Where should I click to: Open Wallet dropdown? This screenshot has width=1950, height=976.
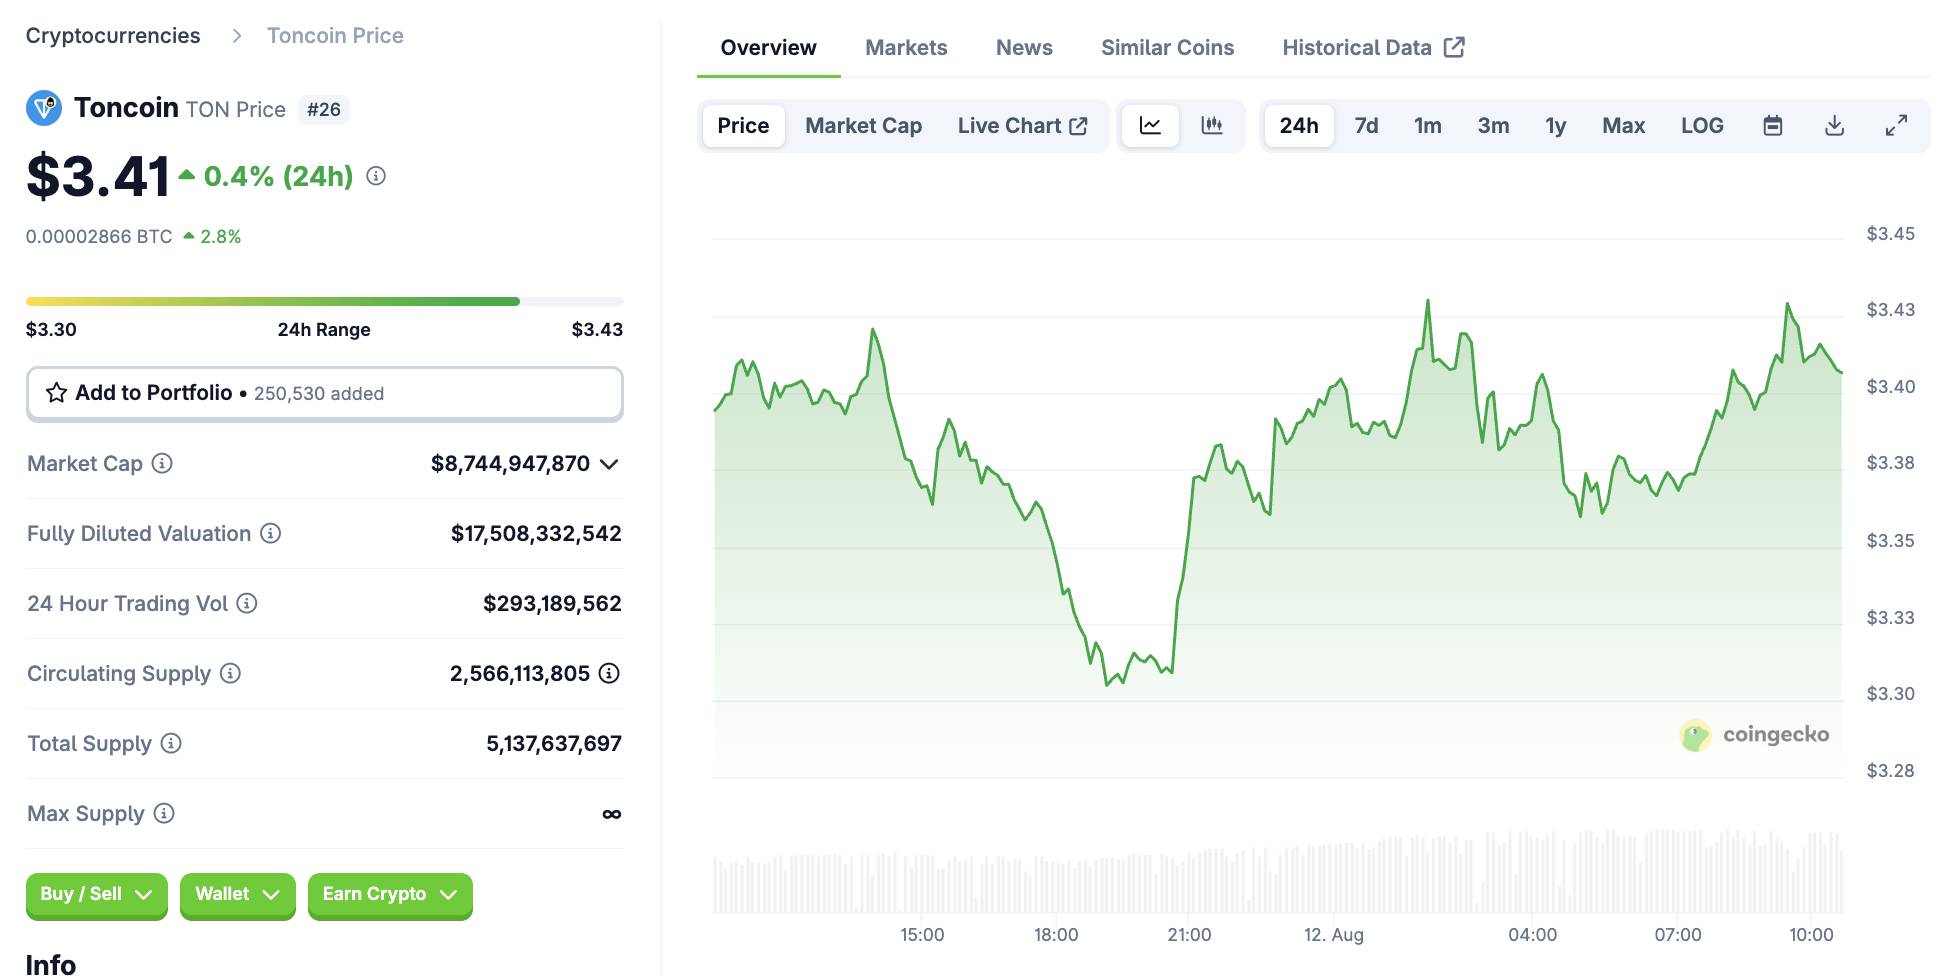pos(237,894)
